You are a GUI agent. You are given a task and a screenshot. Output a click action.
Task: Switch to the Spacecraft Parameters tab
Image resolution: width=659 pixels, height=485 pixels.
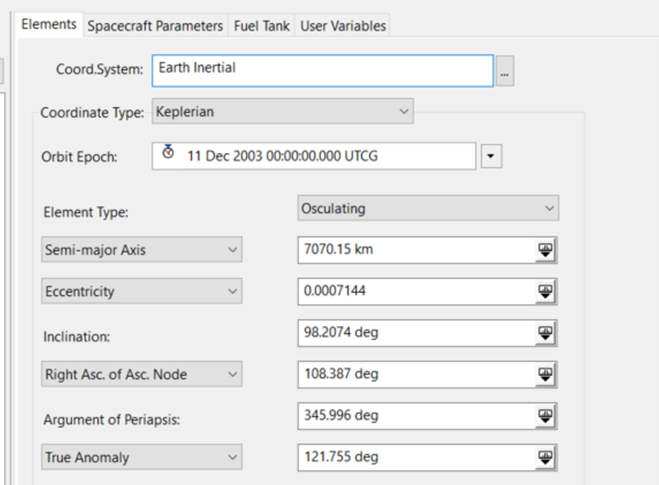(x=155, y=26)
